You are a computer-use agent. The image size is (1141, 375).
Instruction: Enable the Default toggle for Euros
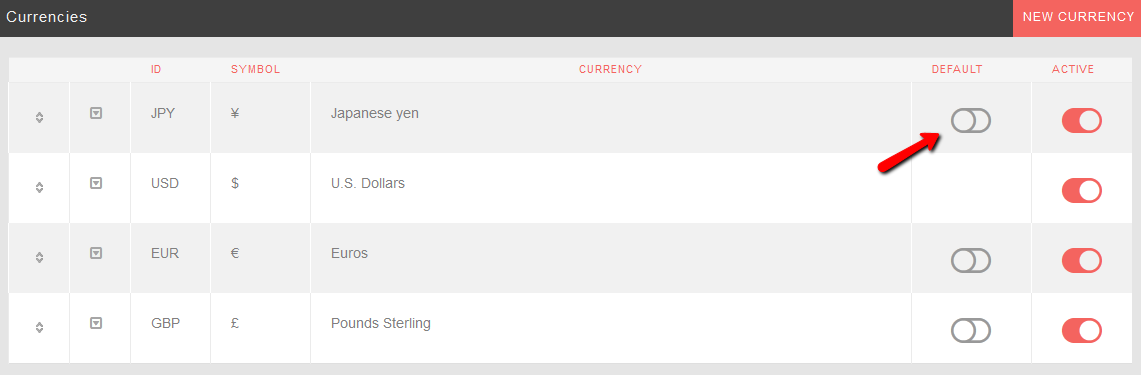click(971, 261)
